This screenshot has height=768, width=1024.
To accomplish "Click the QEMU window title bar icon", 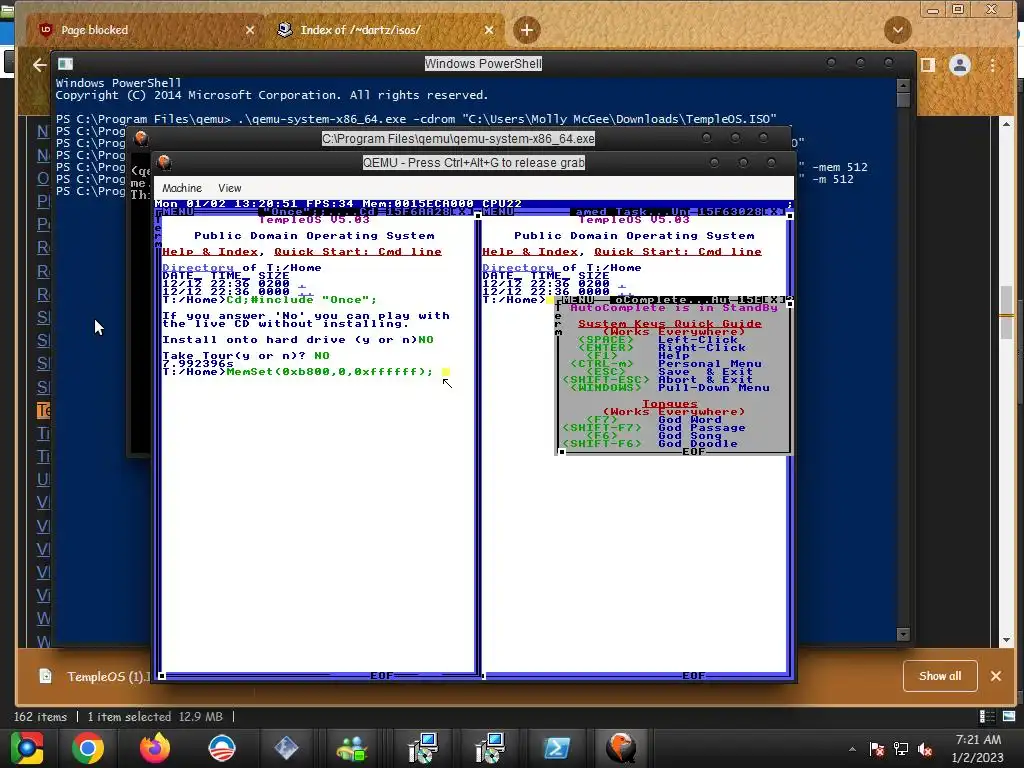I will 164,163.
